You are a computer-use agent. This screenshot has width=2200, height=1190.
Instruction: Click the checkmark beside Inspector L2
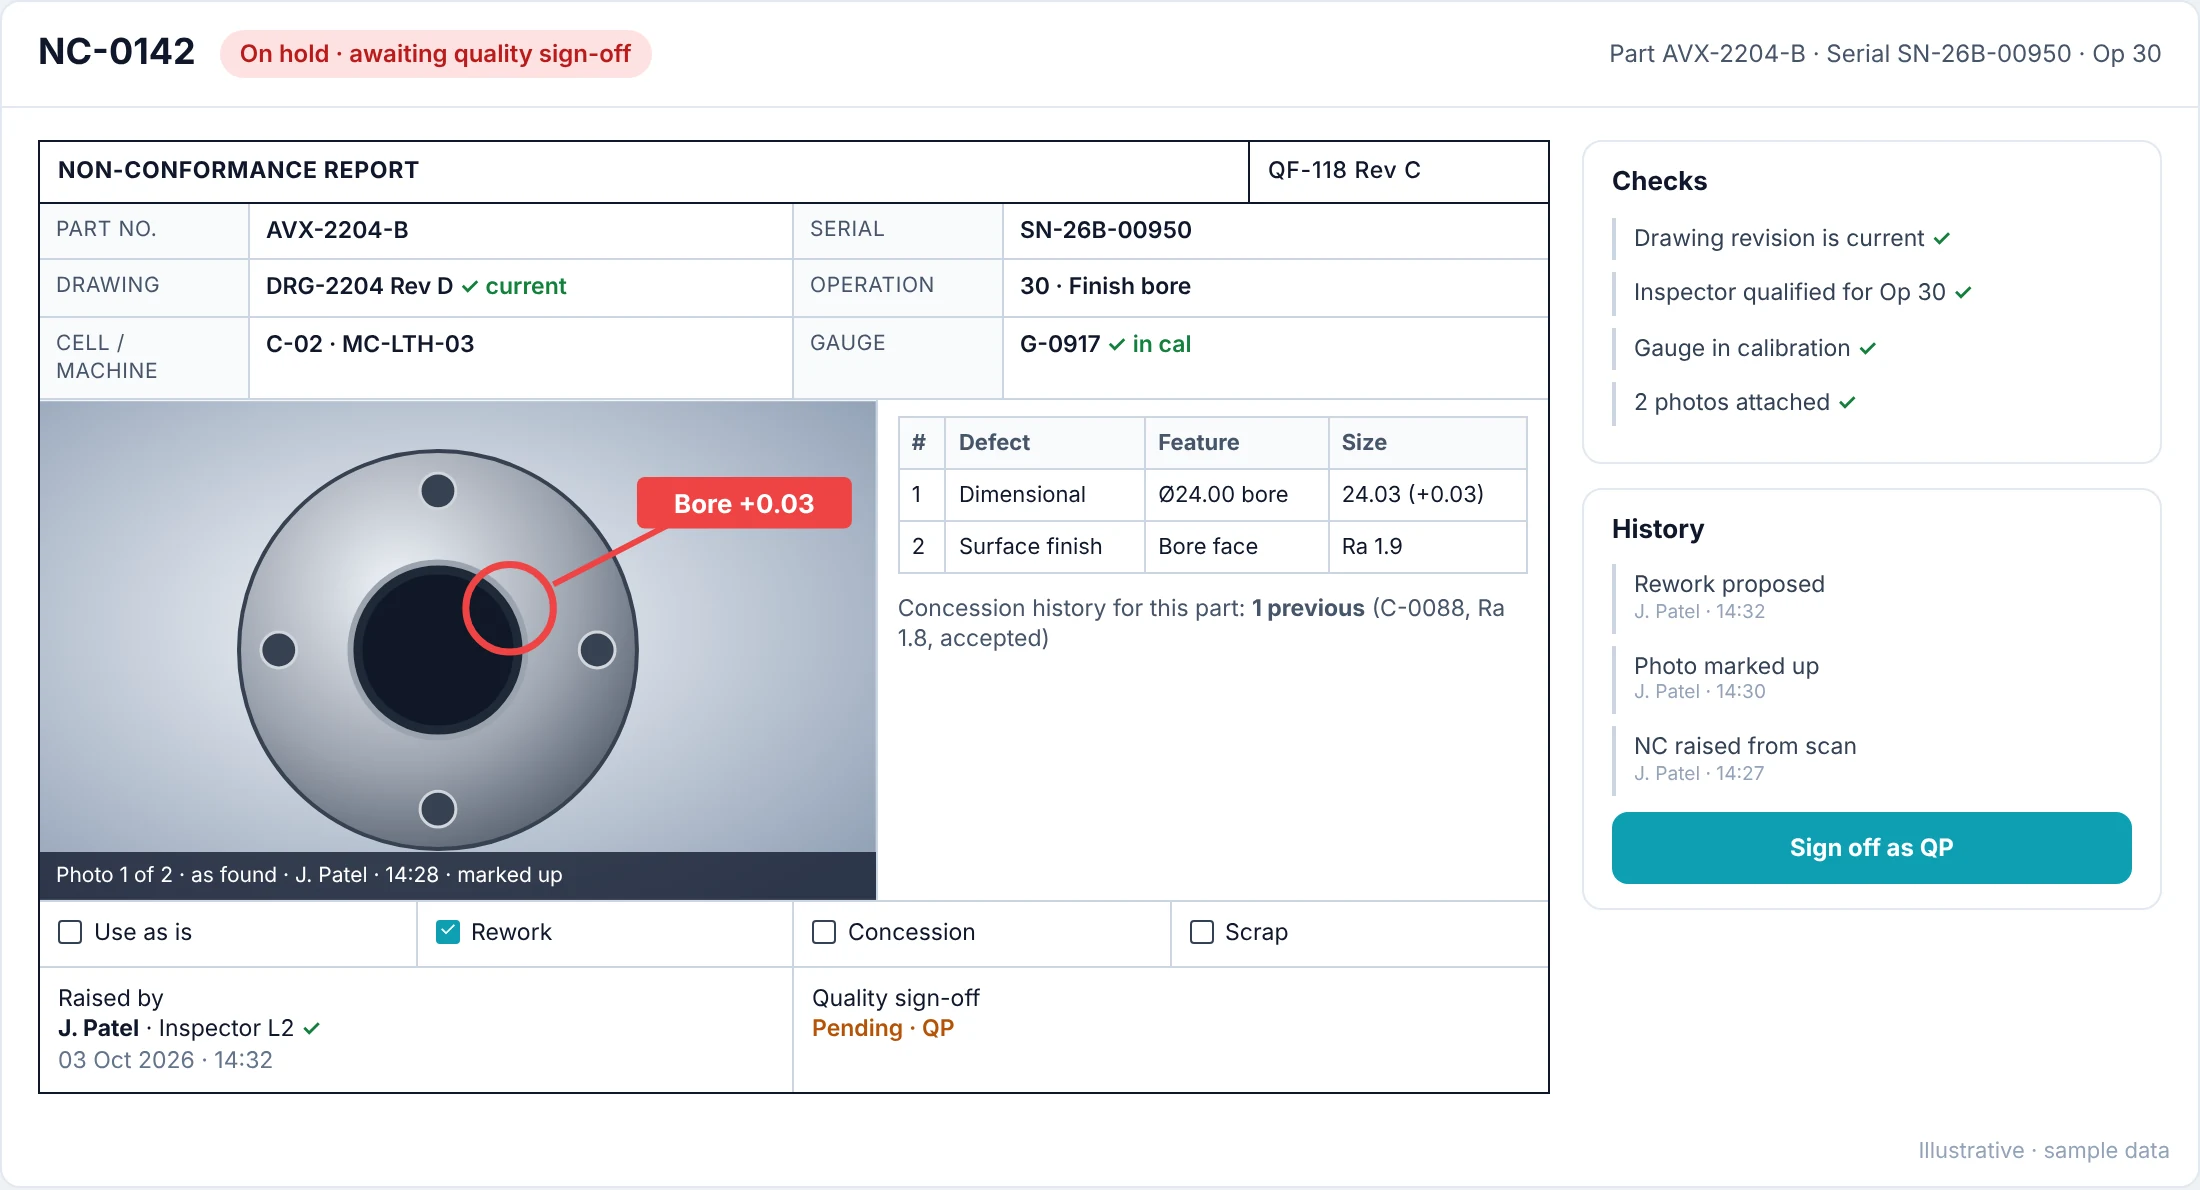[x=311, y=1029]
